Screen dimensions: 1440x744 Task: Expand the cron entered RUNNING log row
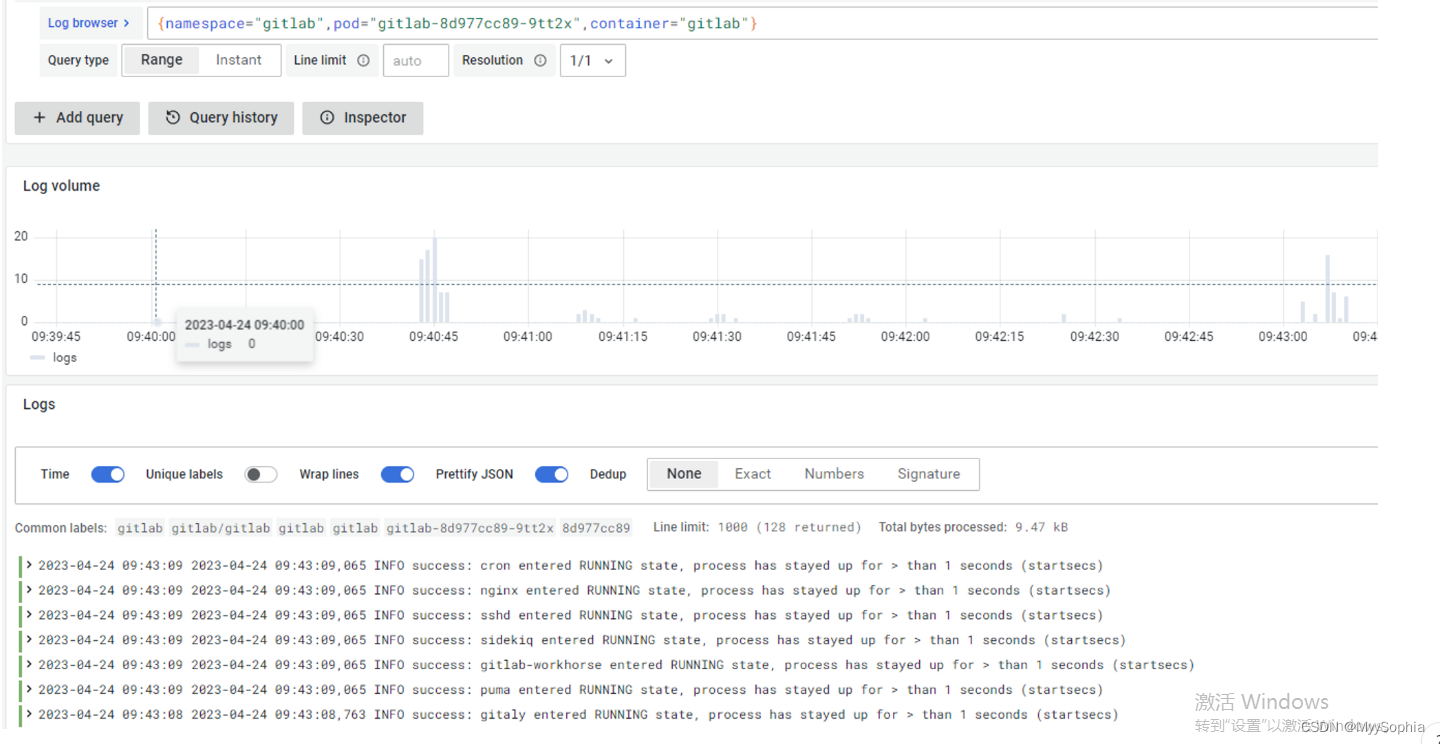tap(30, 565)
